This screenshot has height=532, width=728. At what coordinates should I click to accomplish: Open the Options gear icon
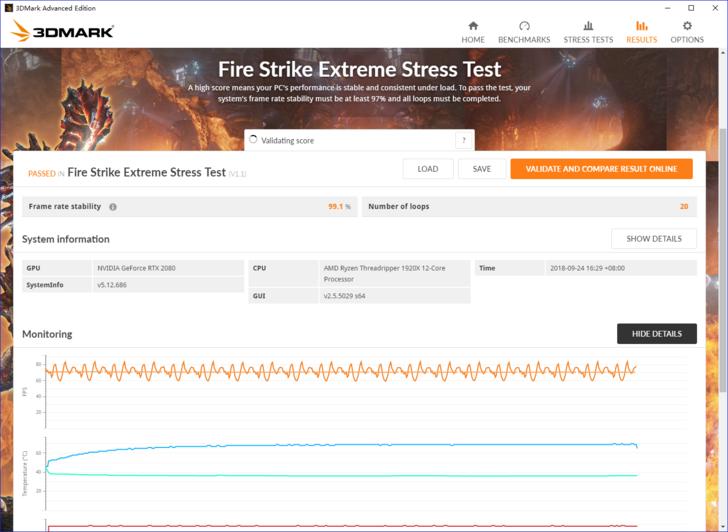pyautogui.click(x=687, y=26)
